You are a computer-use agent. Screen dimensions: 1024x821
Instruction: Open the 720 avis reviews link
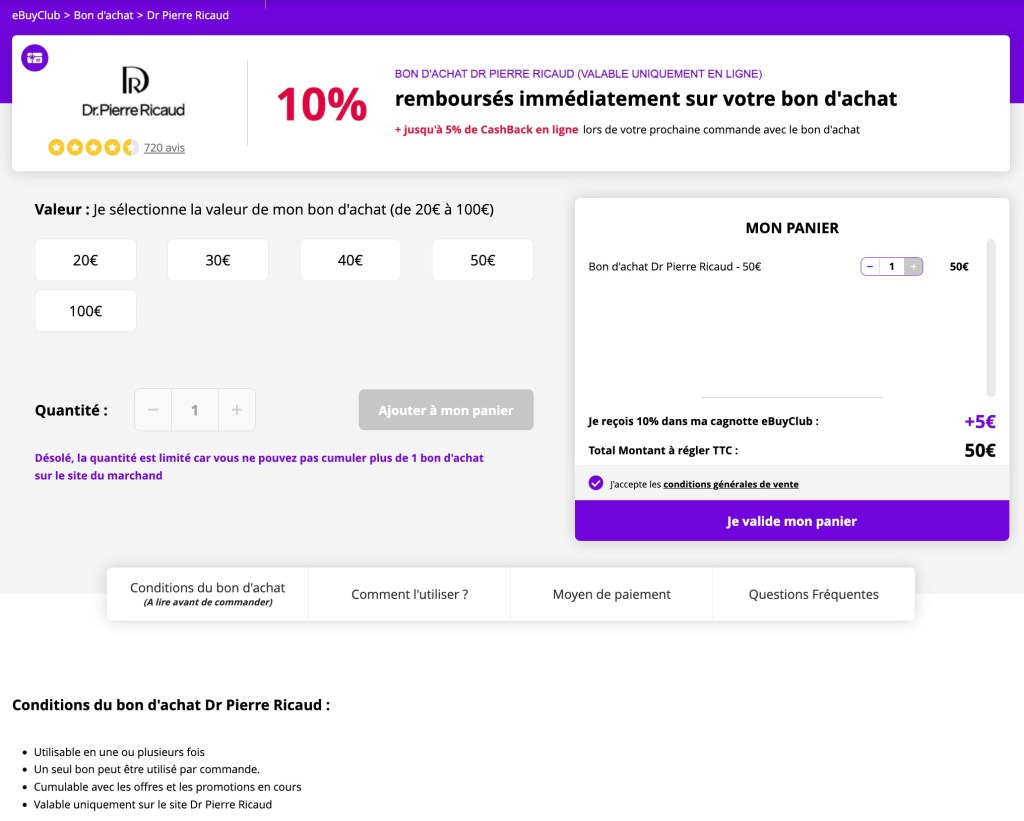[164, 148]
